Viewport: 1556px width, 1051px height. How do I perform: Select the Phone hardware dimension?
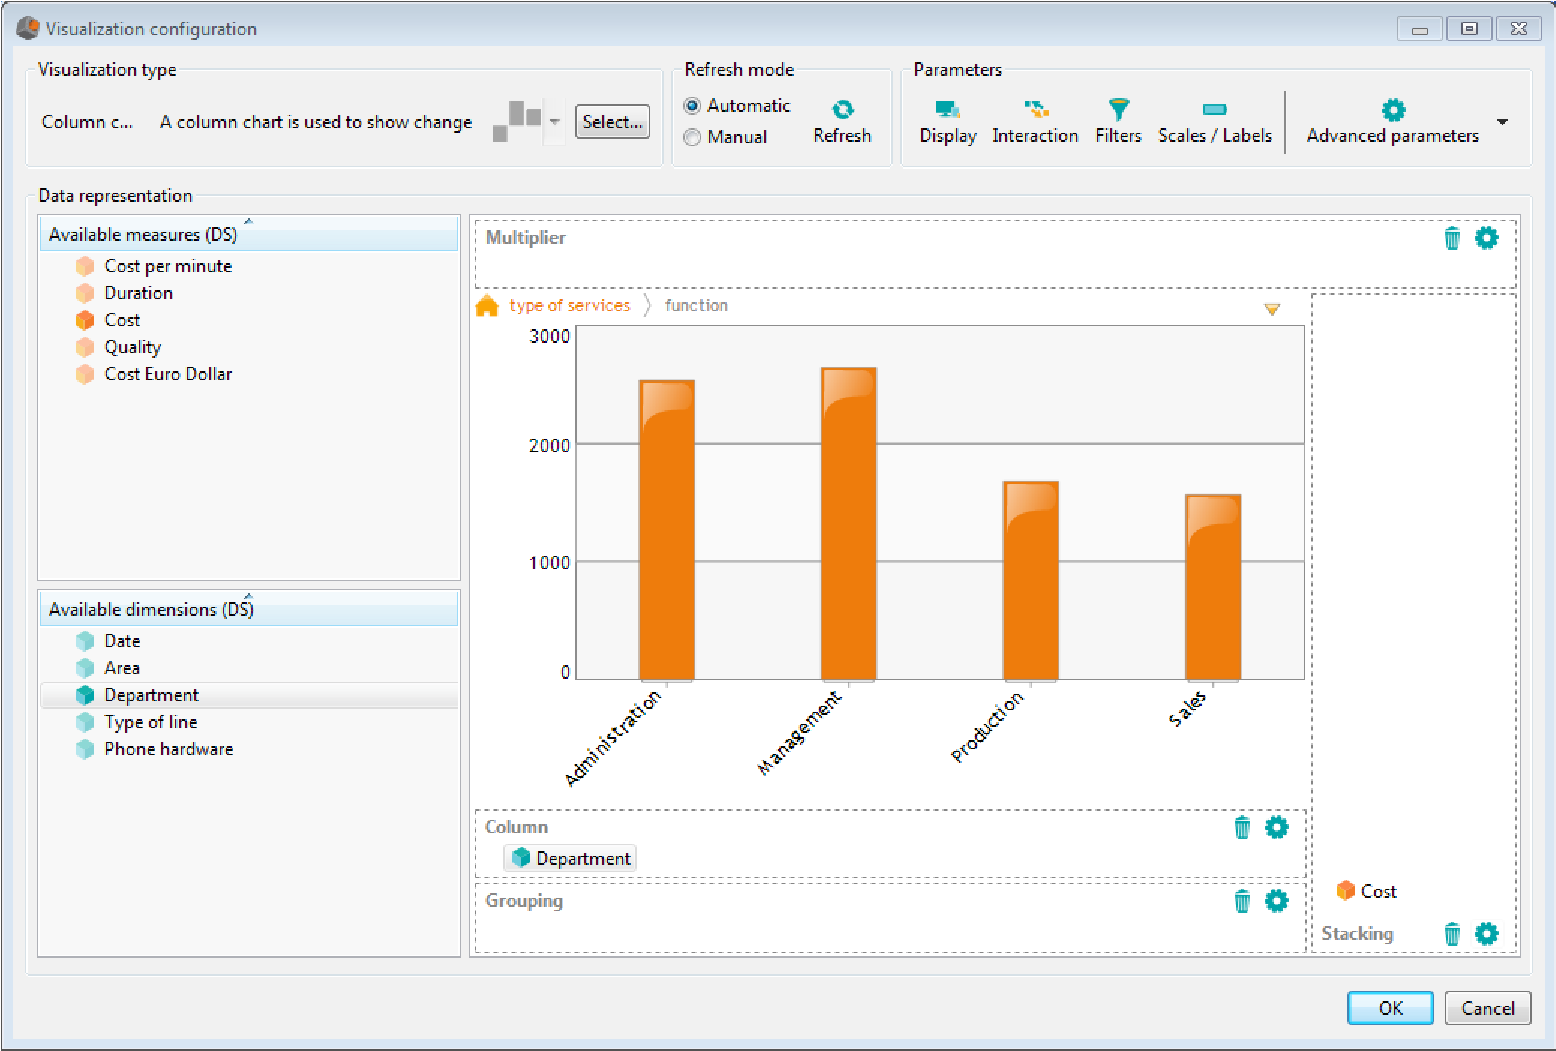pyautogui.click(x=155, y=749)
